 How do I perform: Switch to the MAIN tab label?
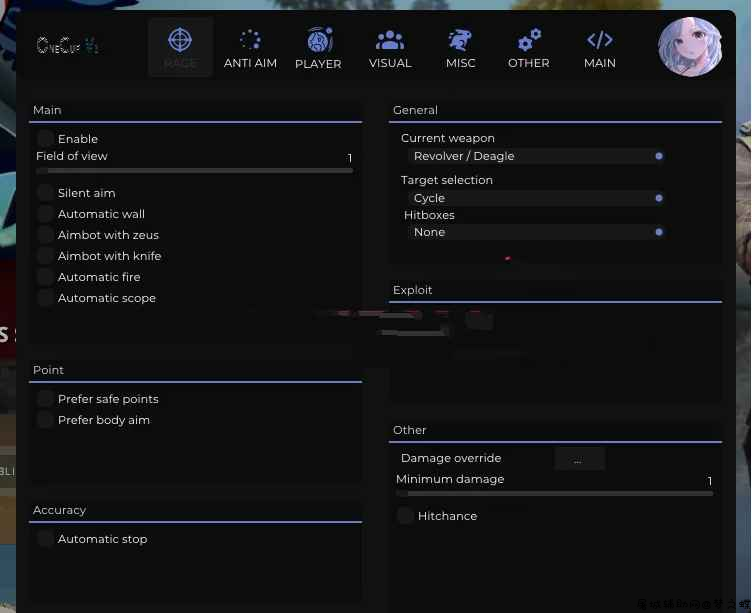coord(599,63)
